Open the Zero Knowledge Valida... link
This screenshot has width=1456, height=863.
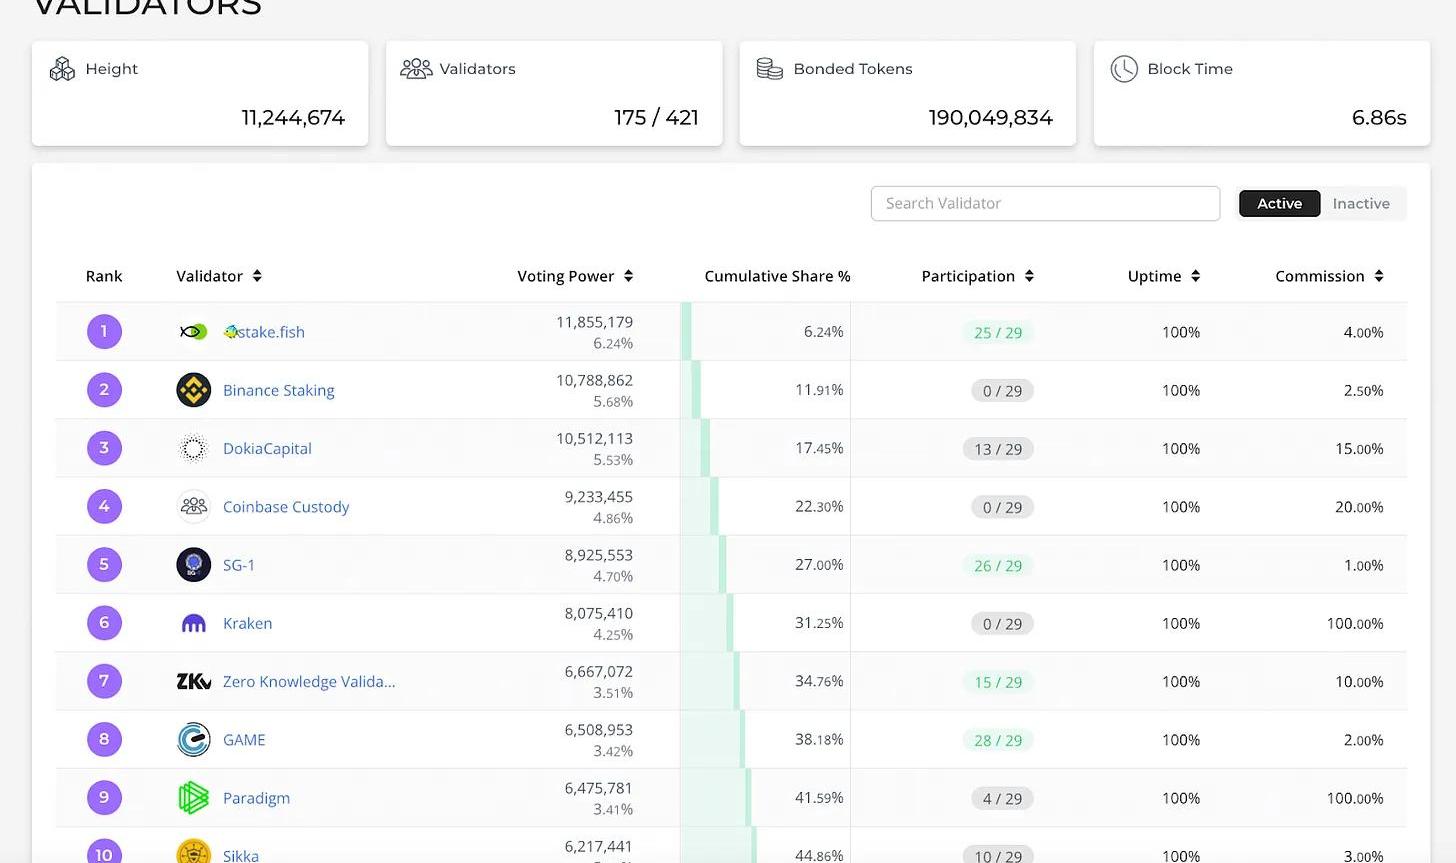pyautogui.click(x=309, y=681)
